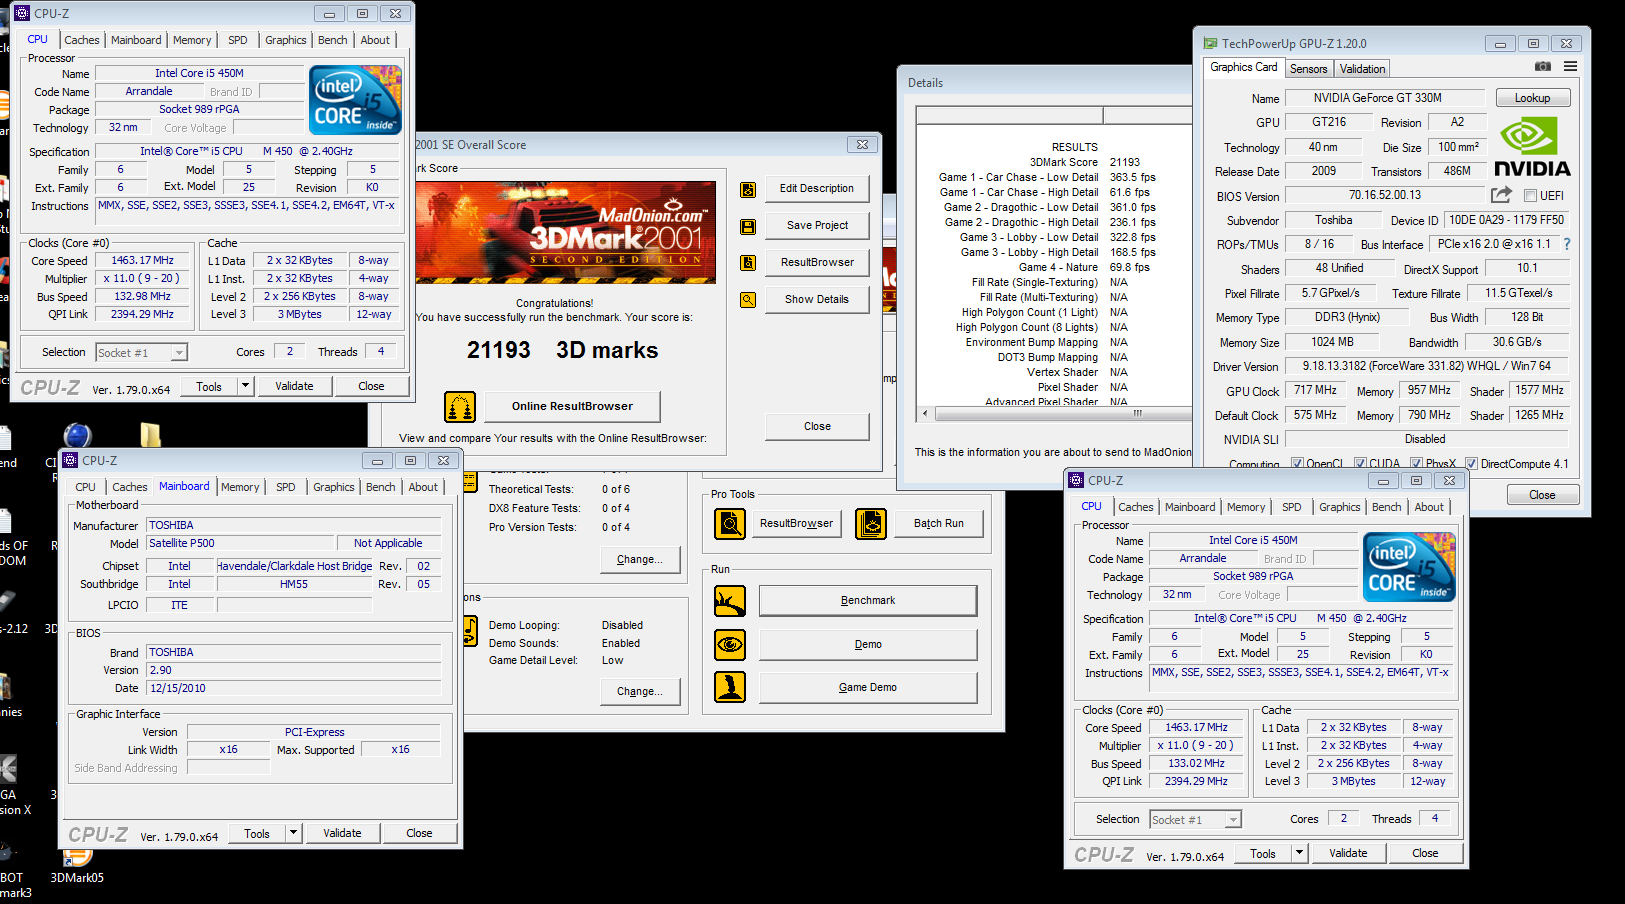This screenshot has width=1625, height=904.
Task: Click the eye icon next to Demo
Action: [x=730, y=644]
